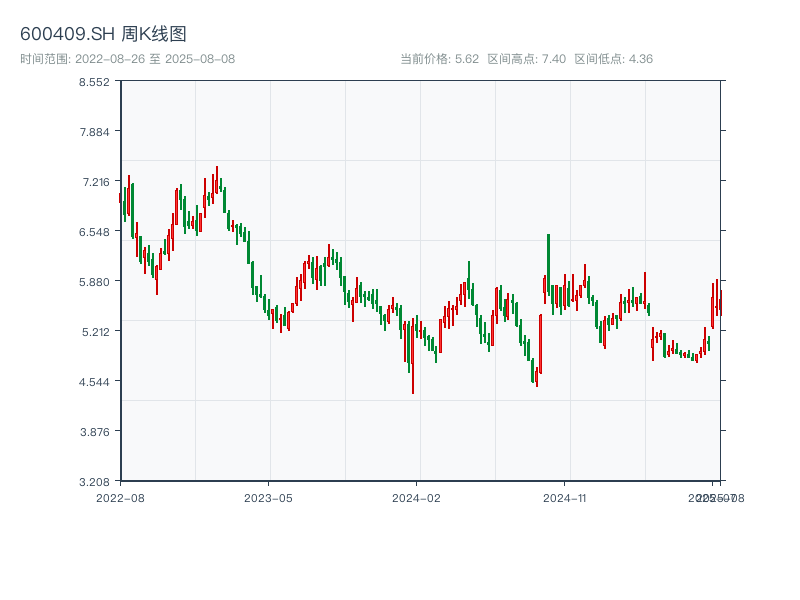Choose the 2024-11 date axis label

point(565,497)
